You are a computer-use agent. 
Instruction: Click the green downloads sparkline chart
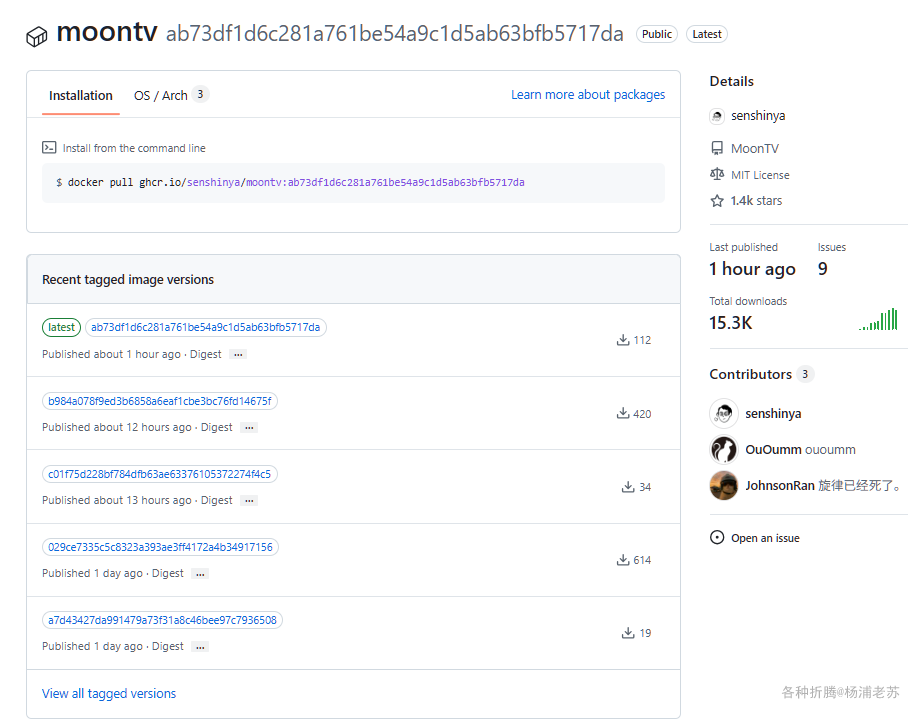[878, 319]
